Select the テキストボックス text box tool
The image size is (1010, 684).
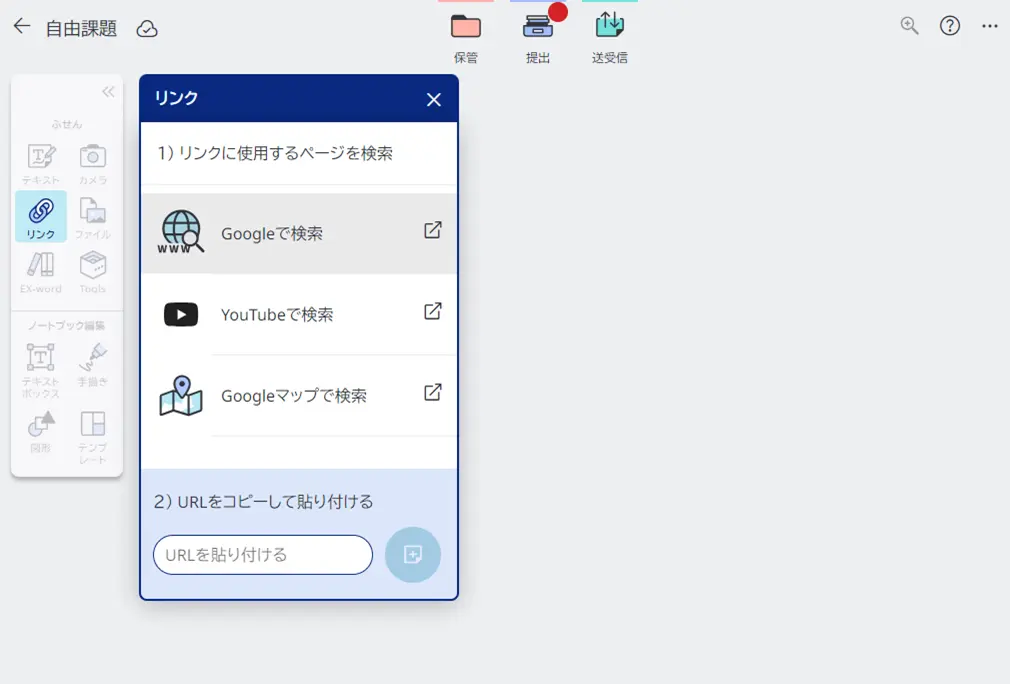click(x=40, y=356)
